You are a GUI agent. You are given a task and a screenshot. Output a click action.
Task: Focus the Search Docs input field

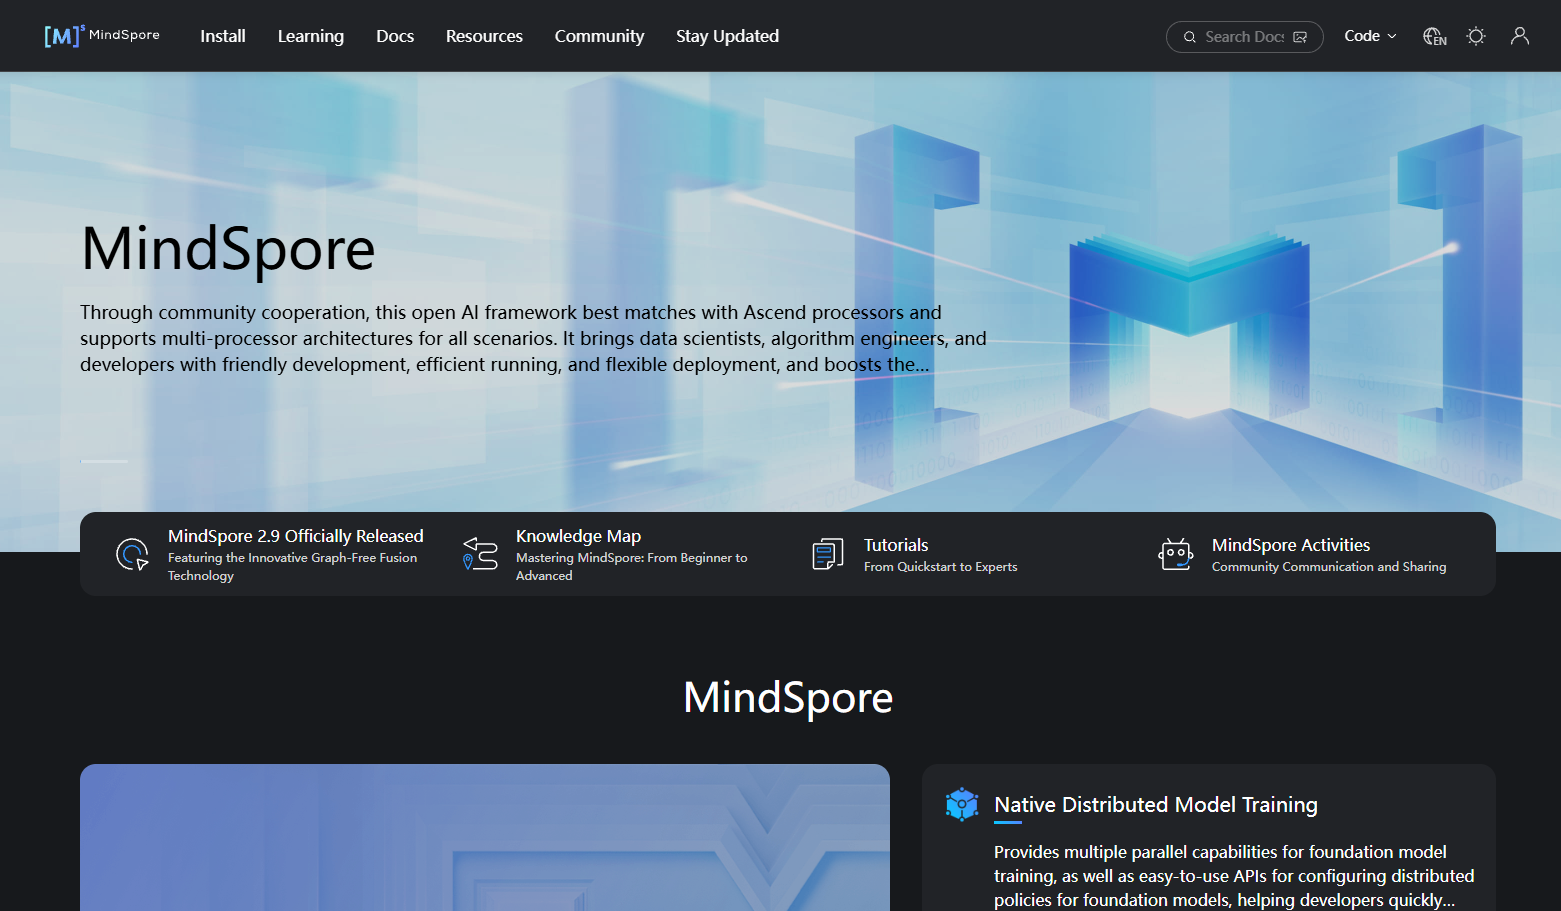click(x=1244, y=37)
